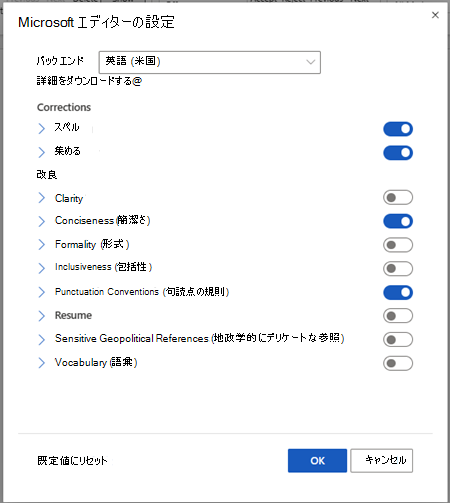Click the スペル label text
The image size is (450, 503).
(67, 127)
